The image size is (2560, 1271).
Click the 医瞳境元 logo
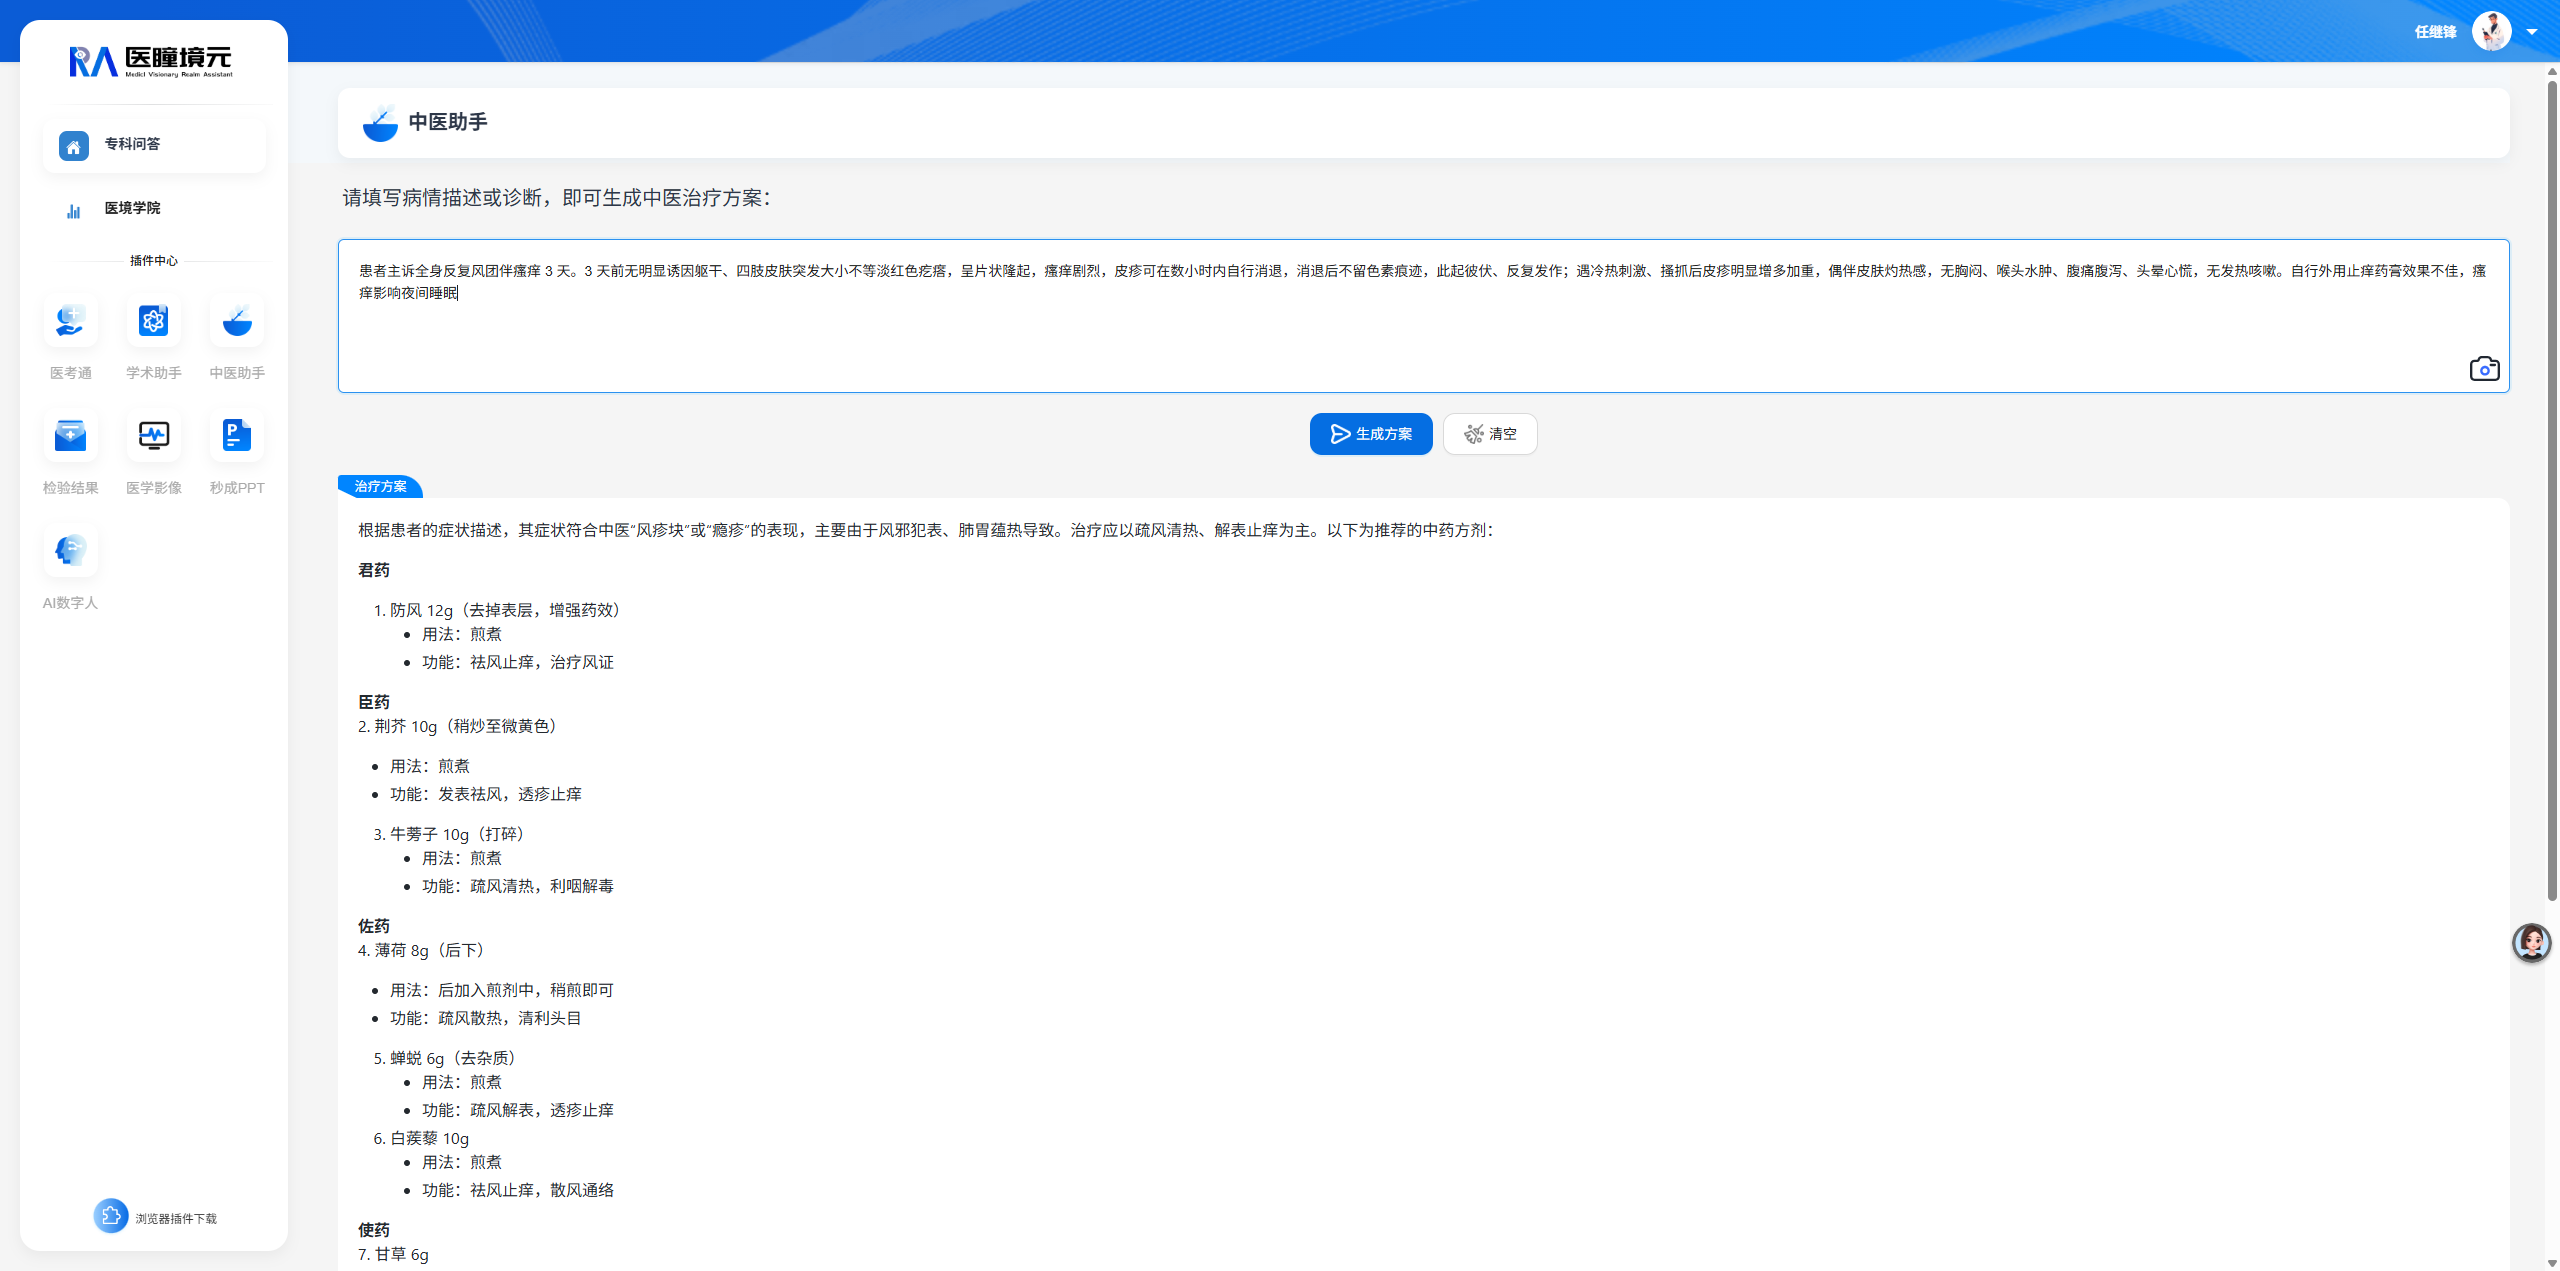pyautogui.click(x=151, y=62)
